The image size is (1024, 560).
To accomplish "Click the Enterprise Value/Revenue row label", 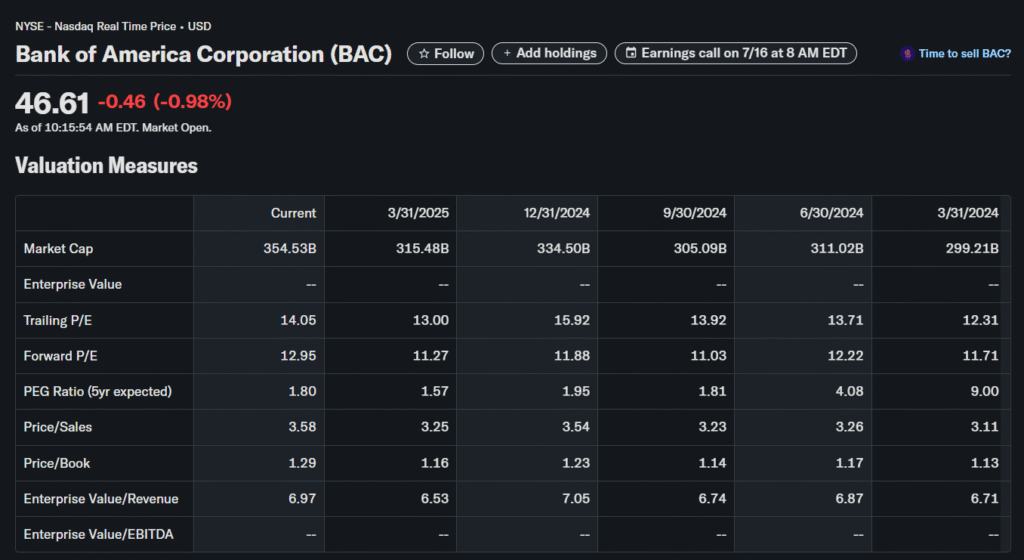I will pyautogui.click(x=101, y=499).
